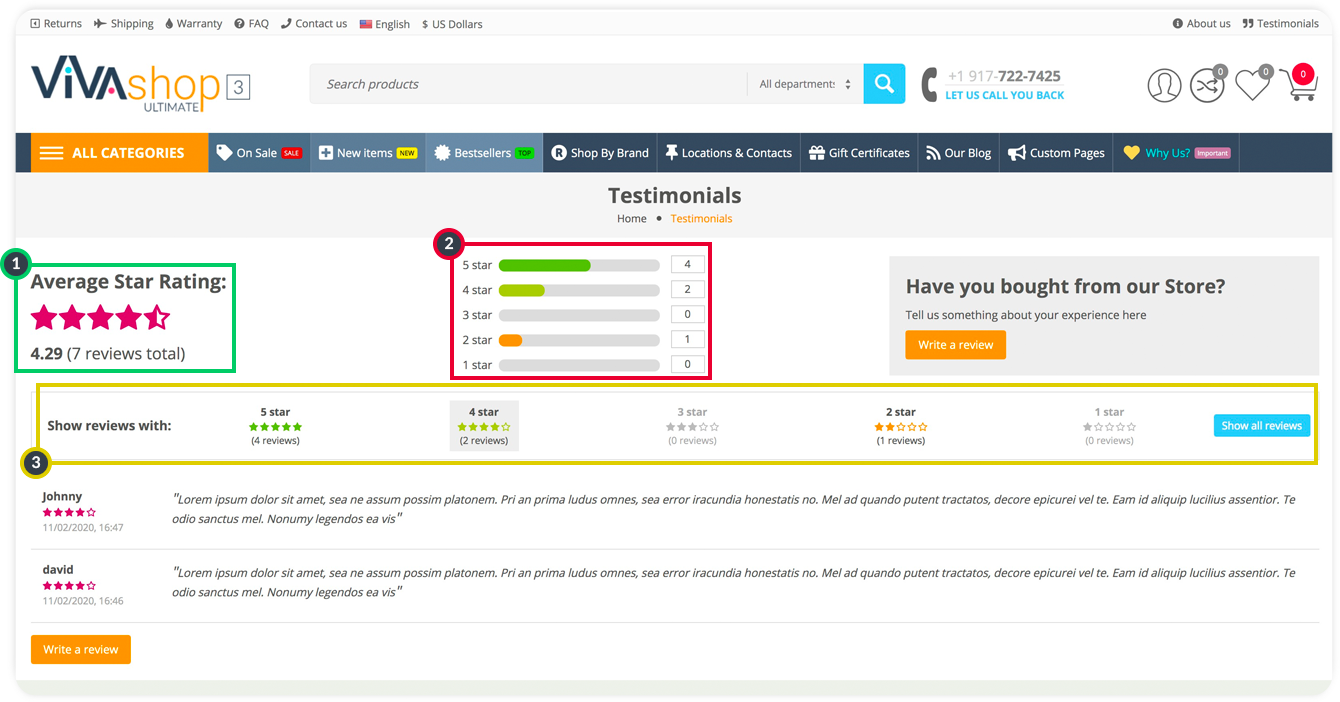Click the 5 star rating bar
The image size is (1340, 702).
[x=578, y=265]
